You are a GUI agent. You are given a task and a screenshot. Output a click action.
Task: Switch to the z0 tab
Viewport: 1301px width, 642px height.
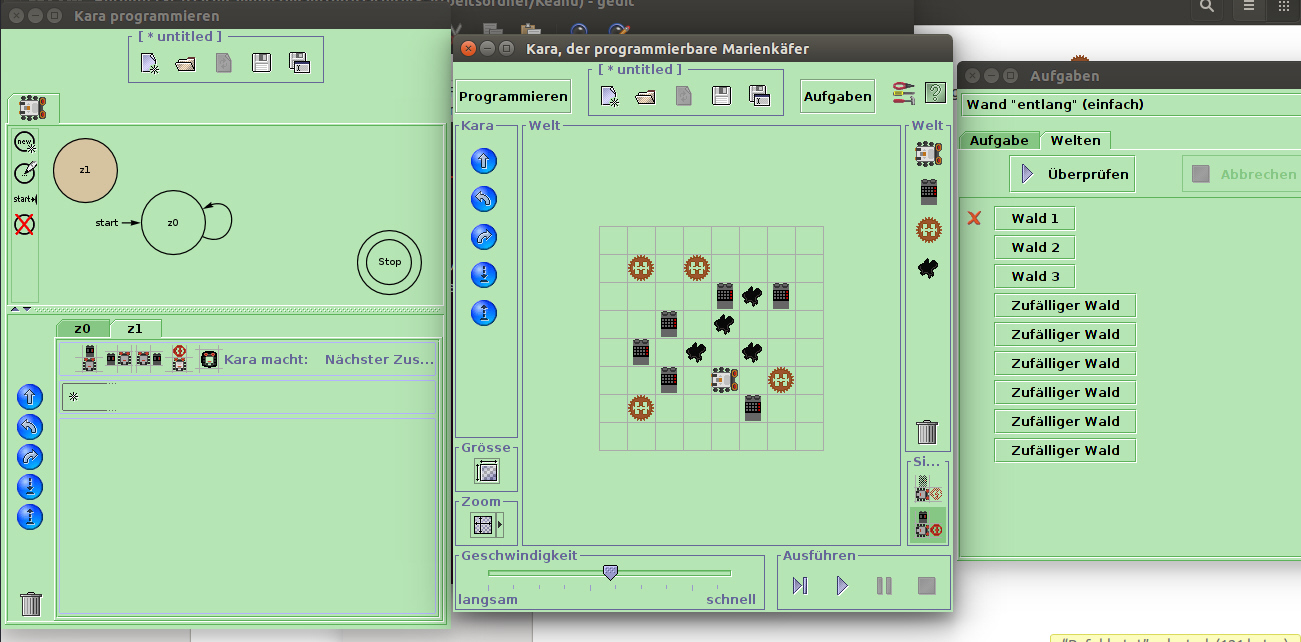[x=83, y=328]
